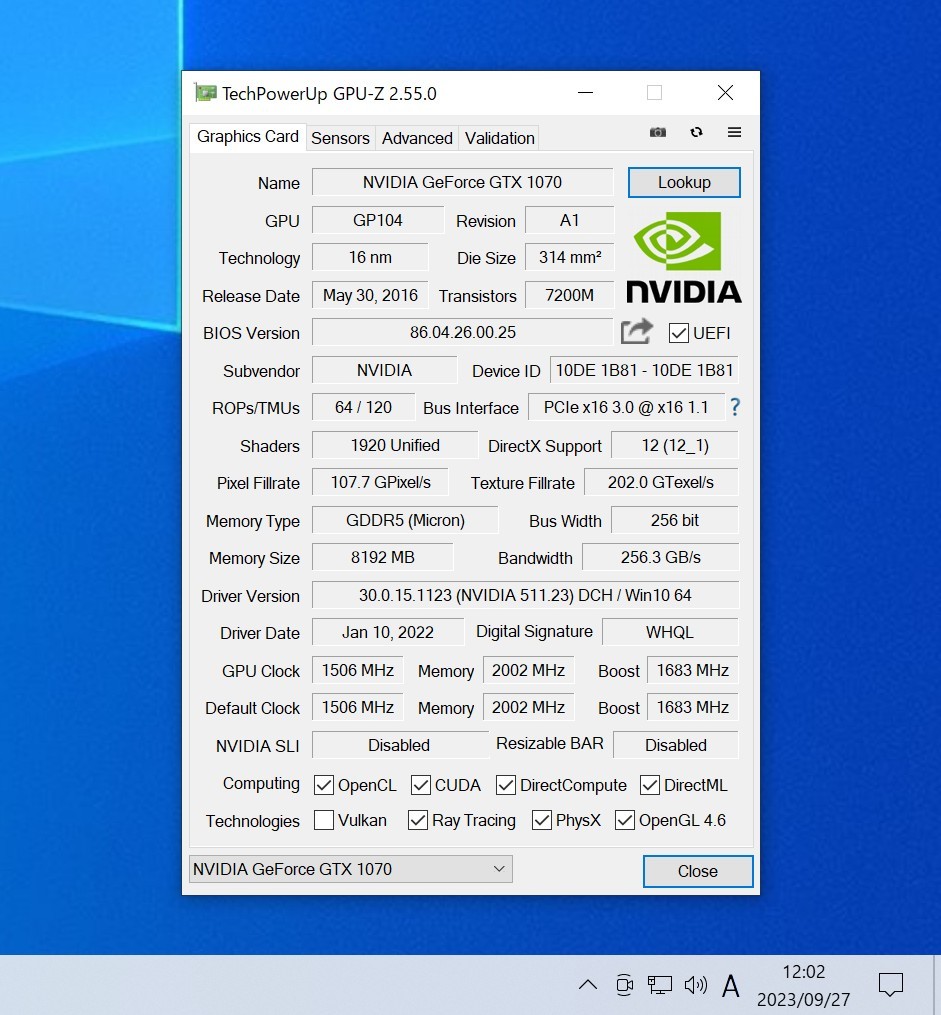The image size is (941, 1015).
Task: Click the Lookup button
Action: (x=684, y=183)
